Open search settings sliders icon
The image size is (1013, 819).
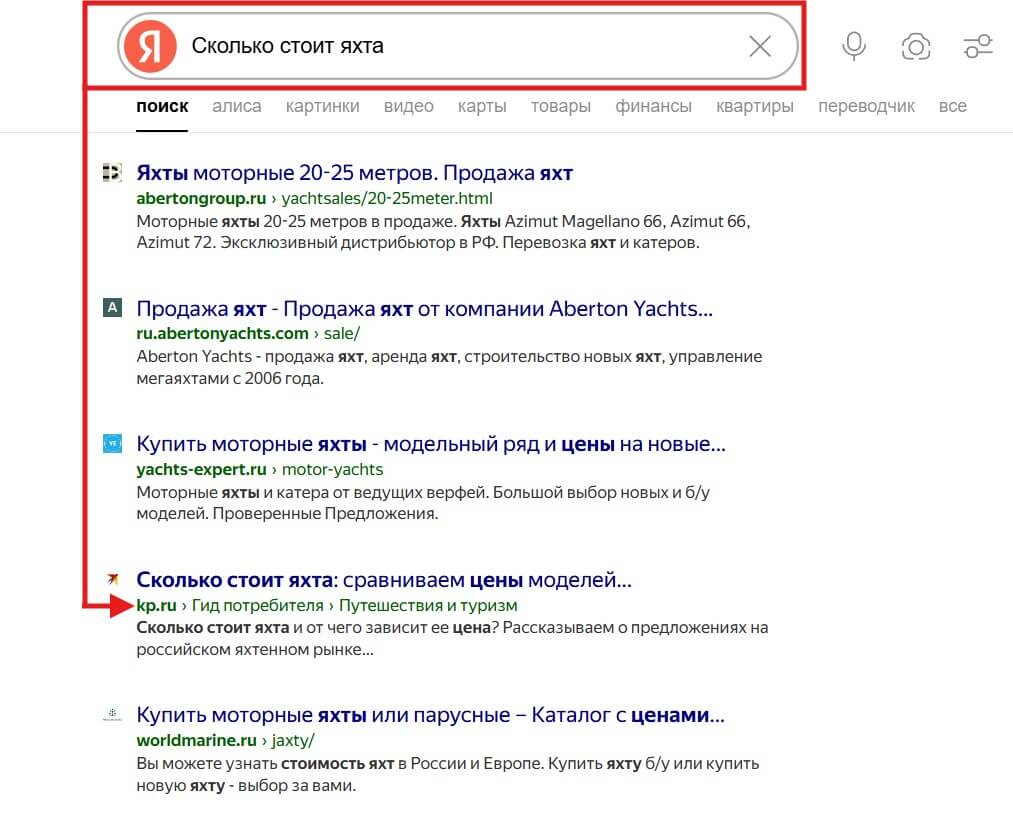tap(977, 46)
